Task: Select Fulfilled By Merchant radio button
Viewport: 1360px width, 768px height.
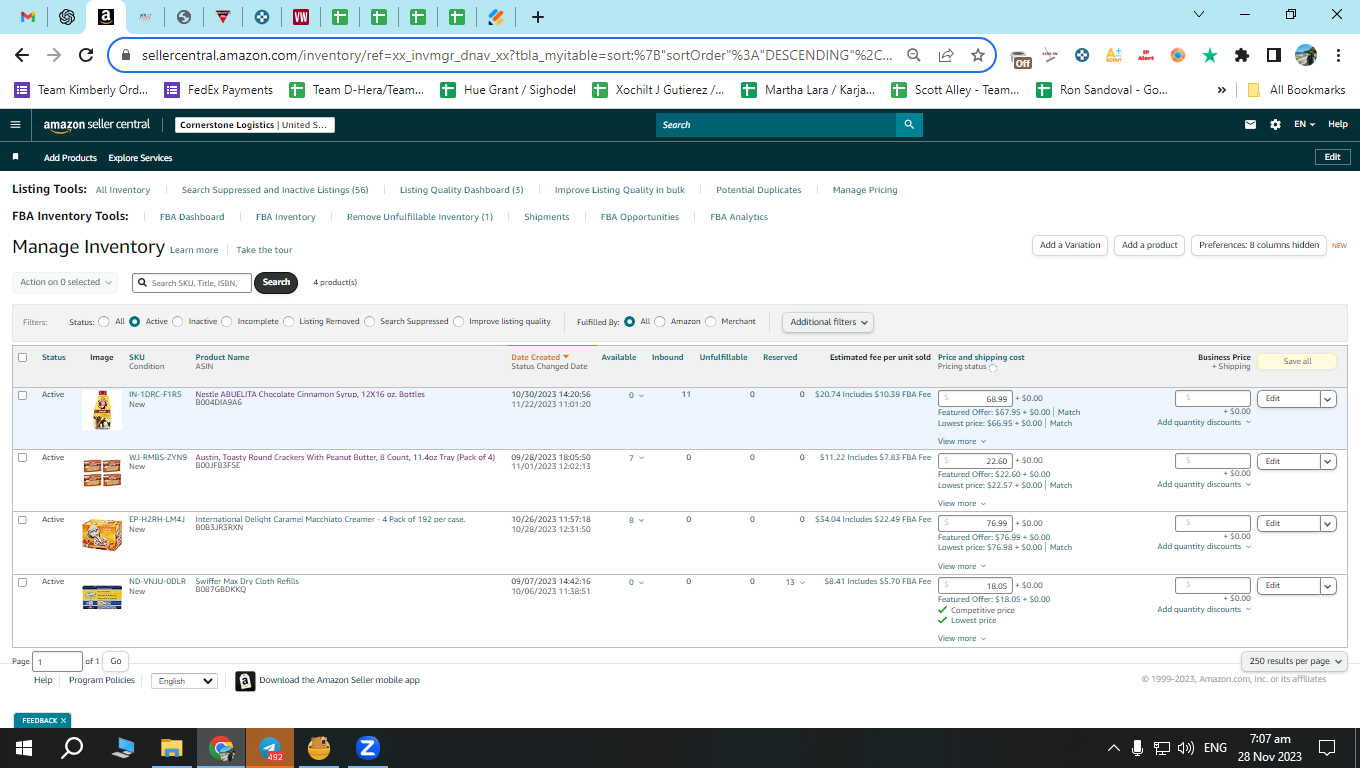Action: 711,322
